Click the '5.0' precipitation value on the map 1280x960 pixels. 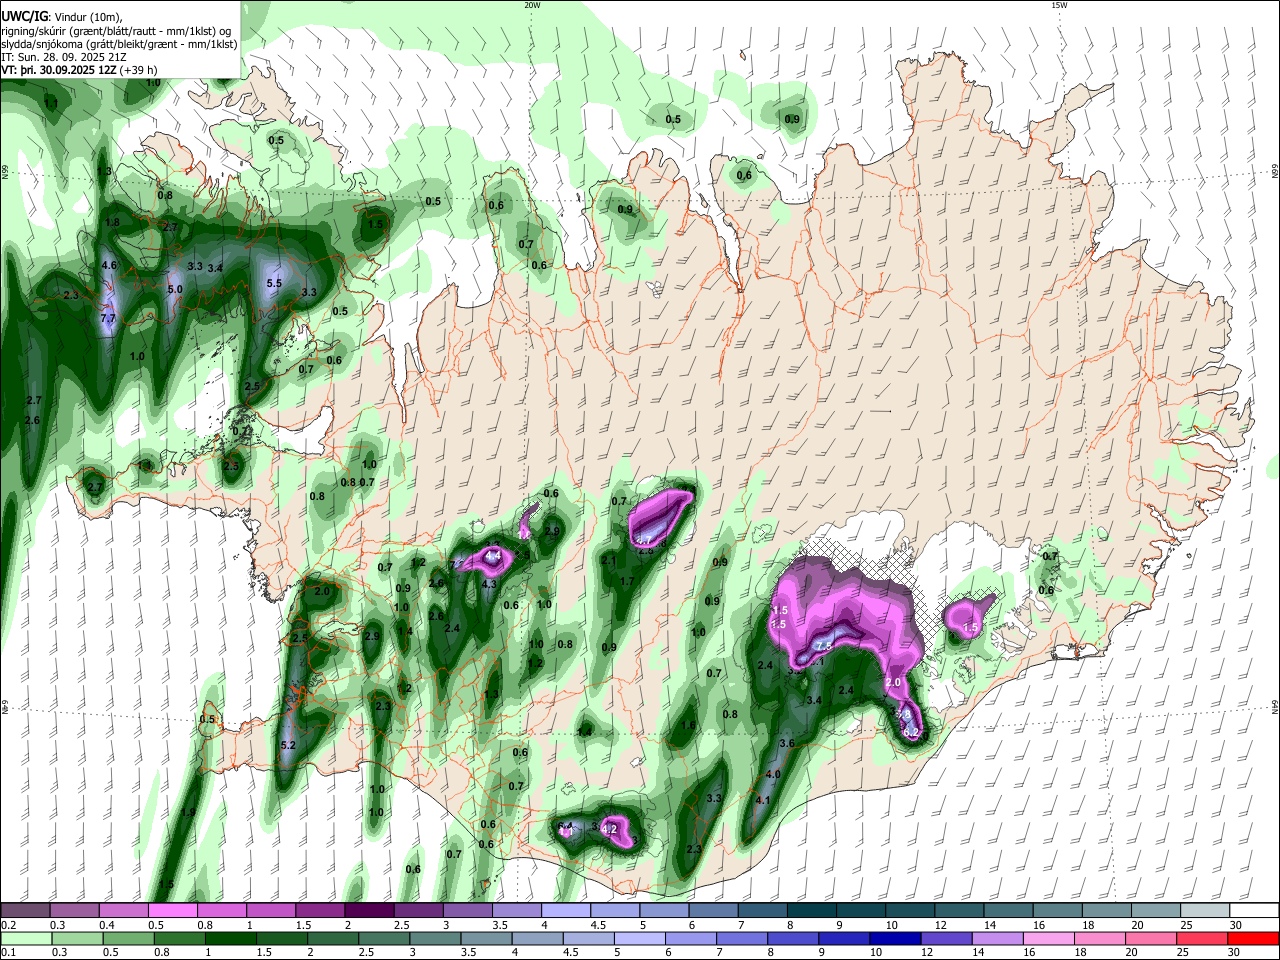coord(175,289)
